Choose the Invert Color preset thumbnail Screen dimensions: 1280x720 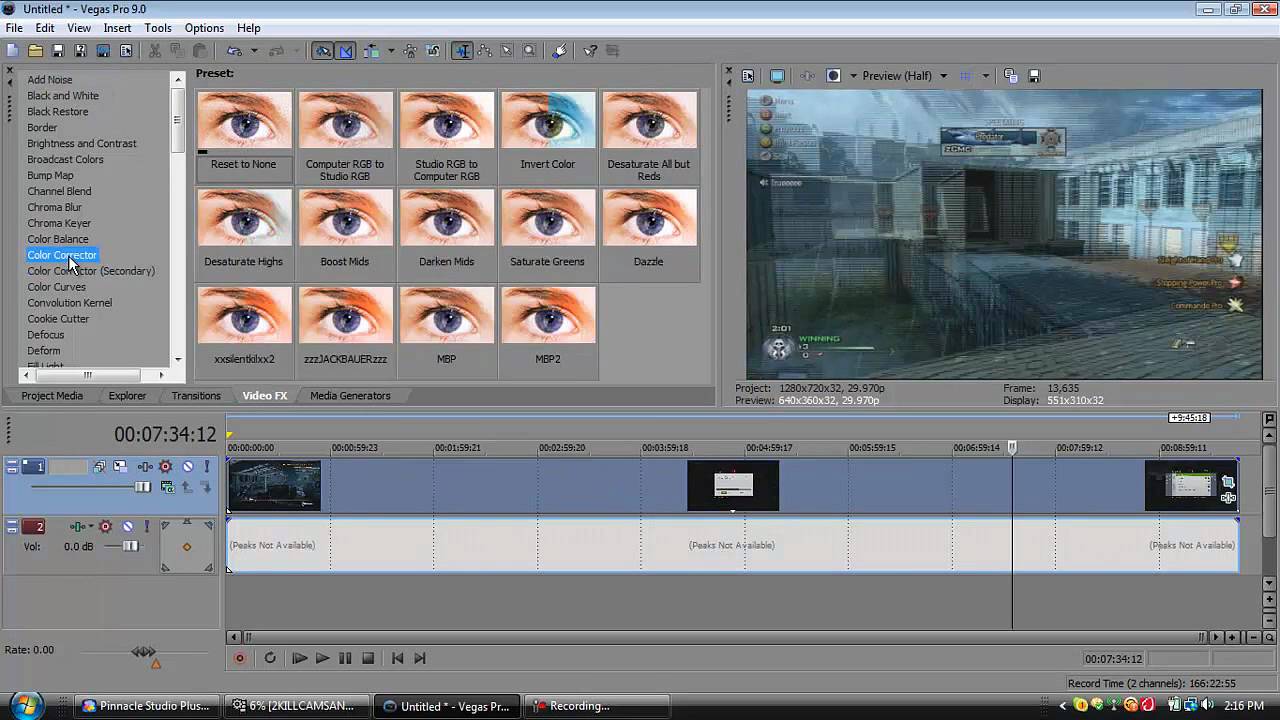click(x=548, y=120)
